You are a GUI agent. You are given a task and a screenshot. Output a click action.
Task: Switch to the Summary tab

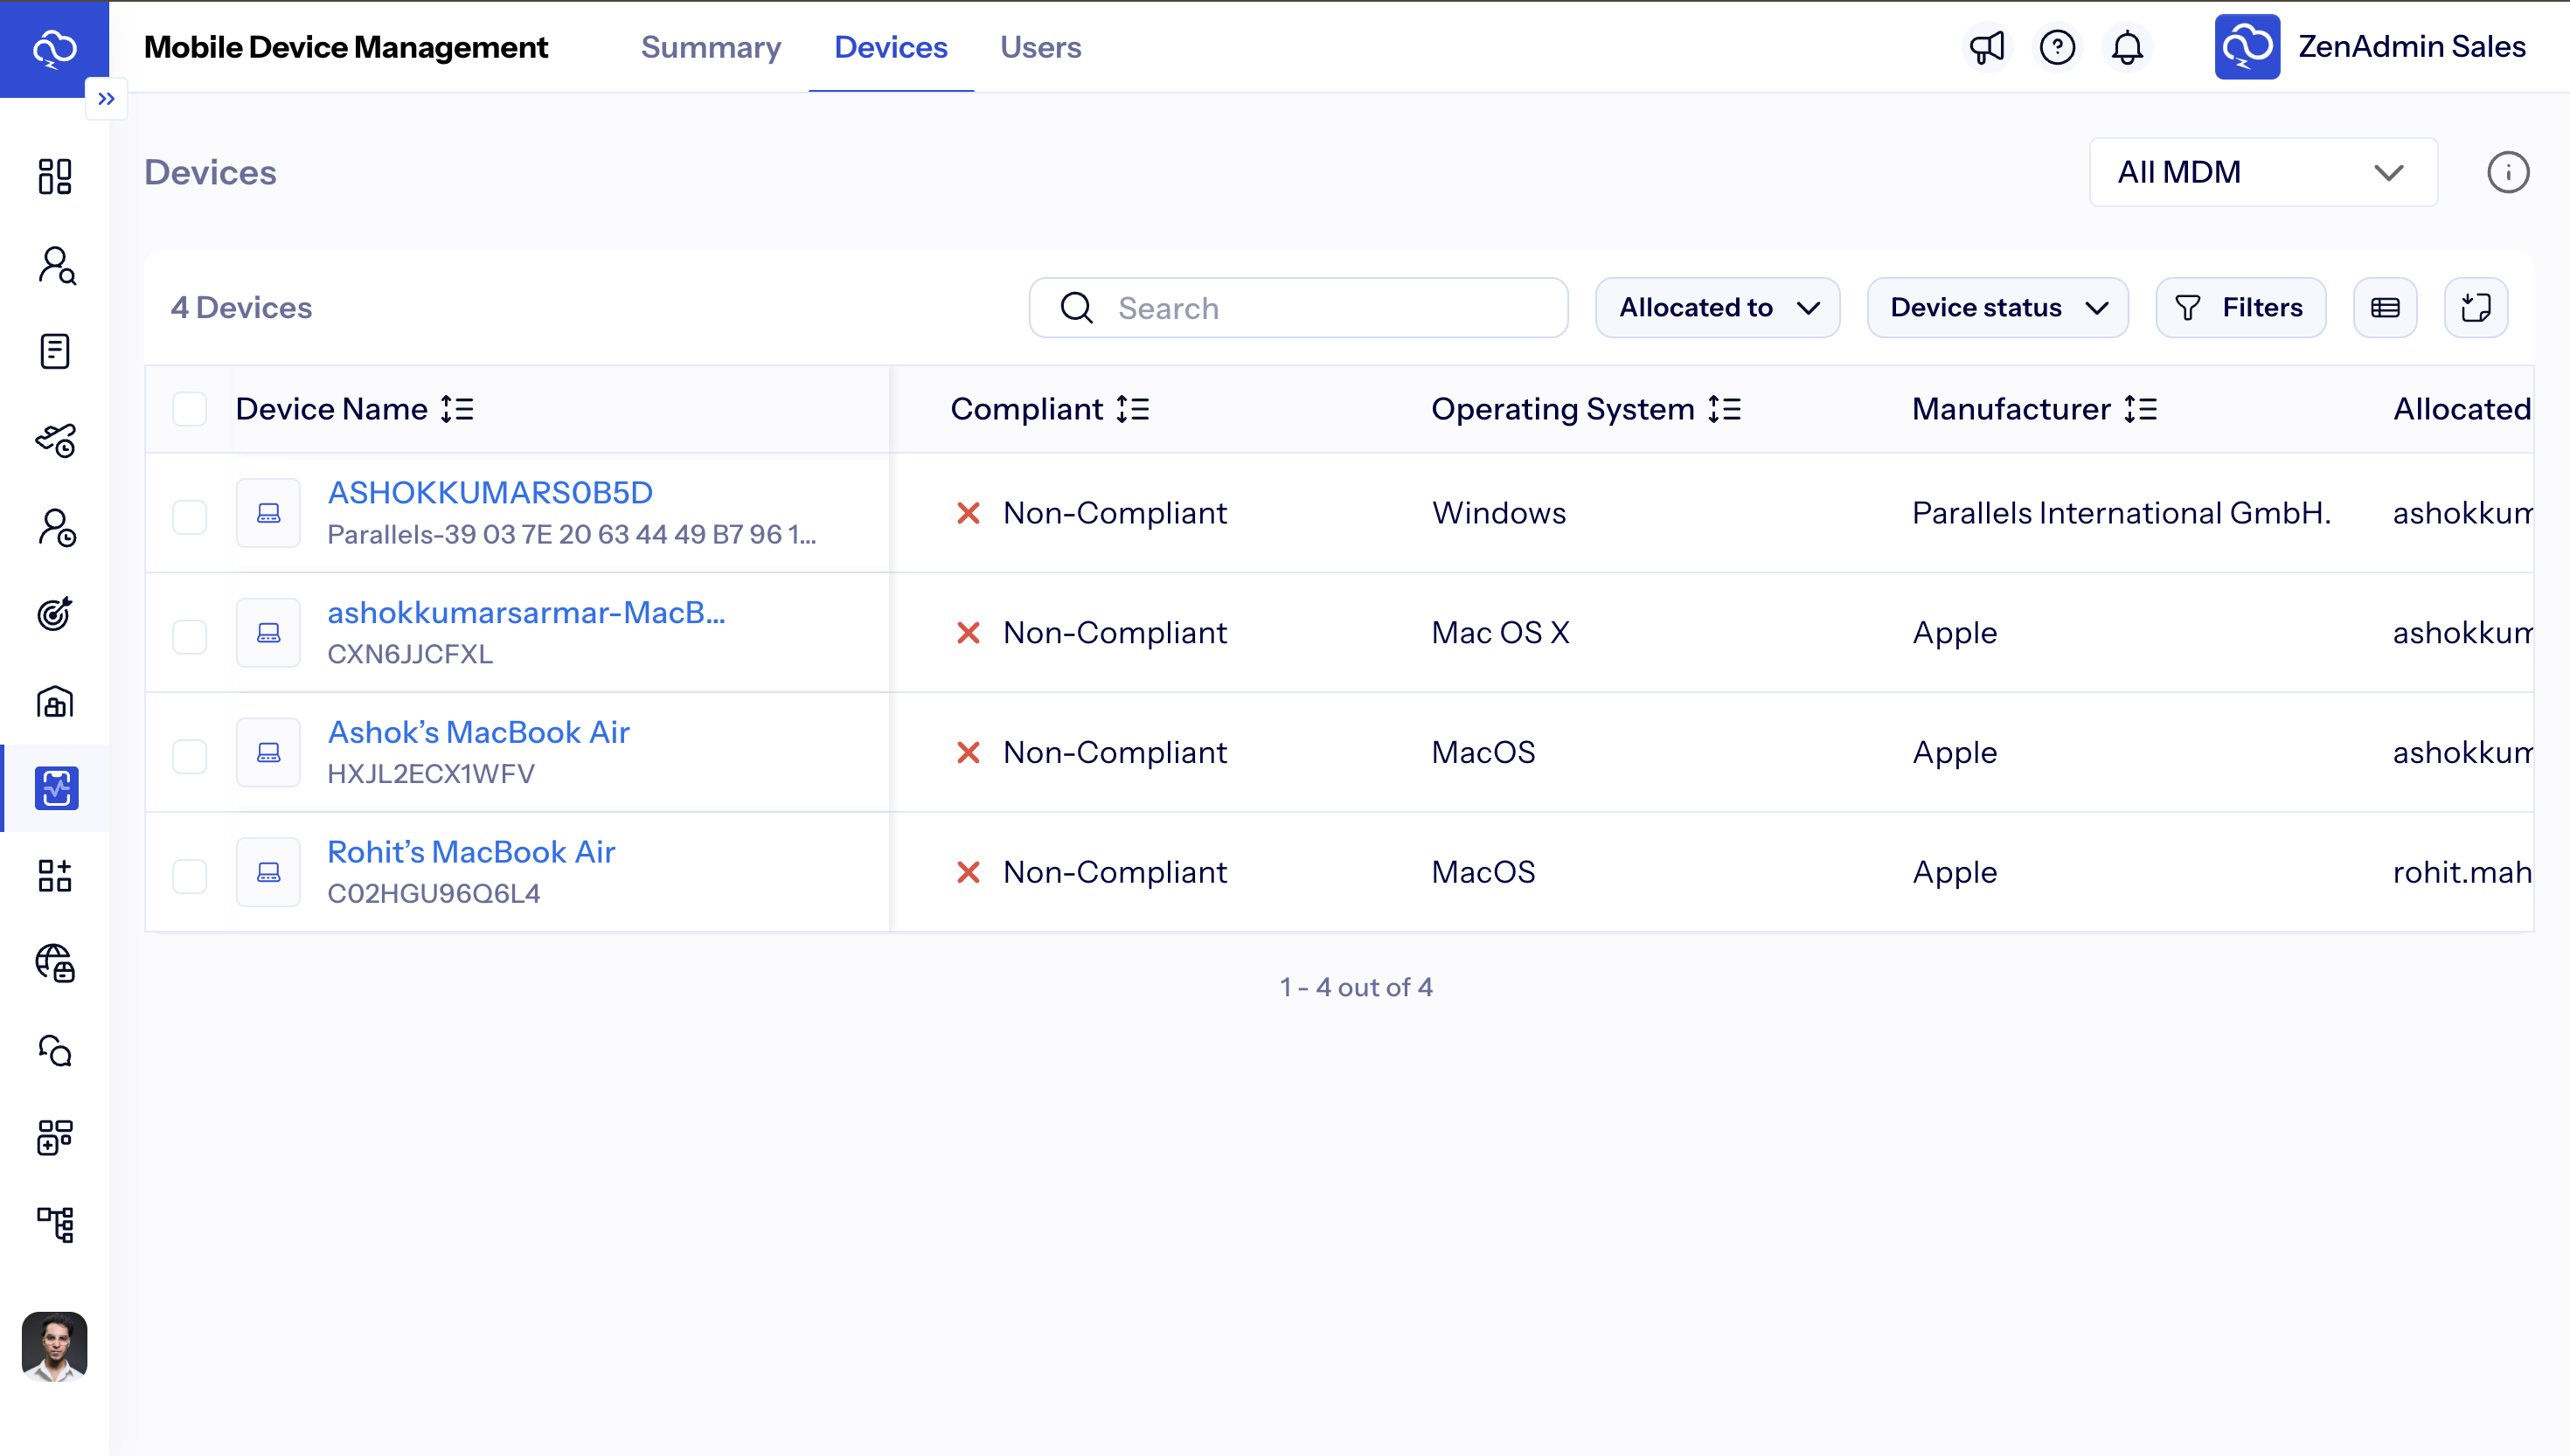[x=710, y=47]
